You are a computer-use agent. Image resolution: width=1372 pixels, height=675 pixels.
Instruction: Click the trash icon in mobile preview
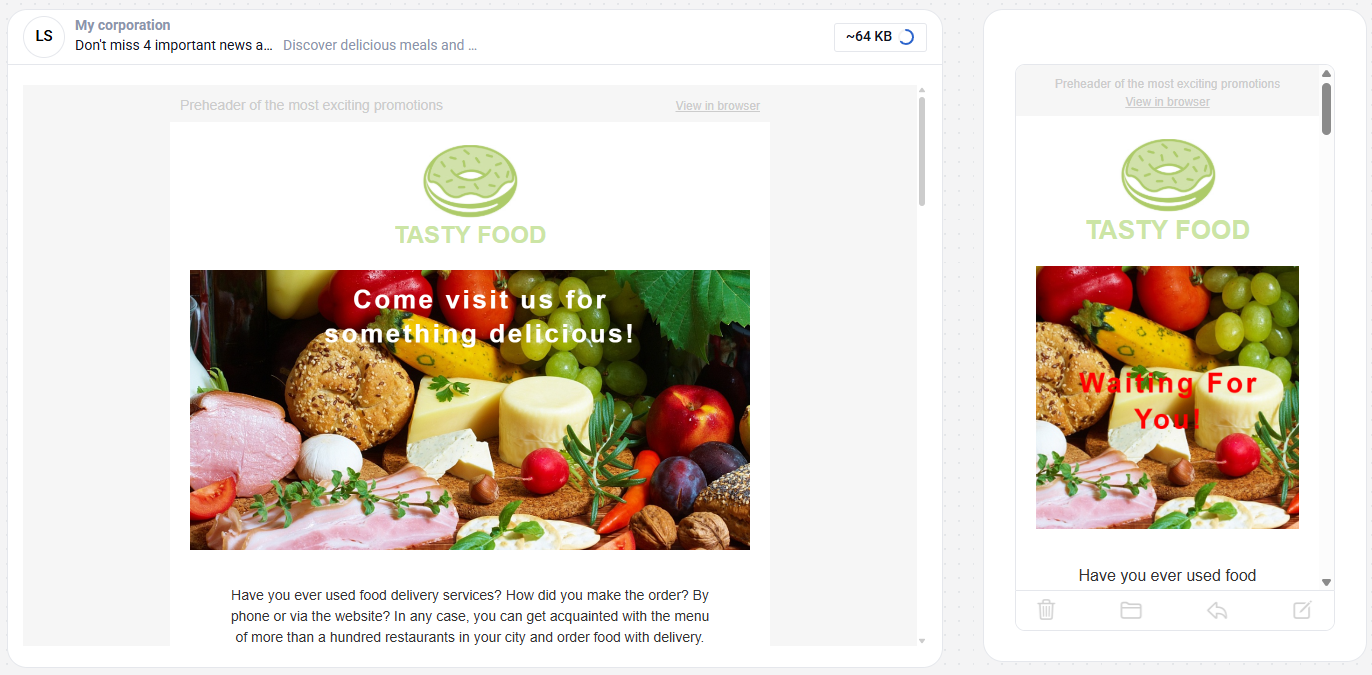coord(1046,610)
